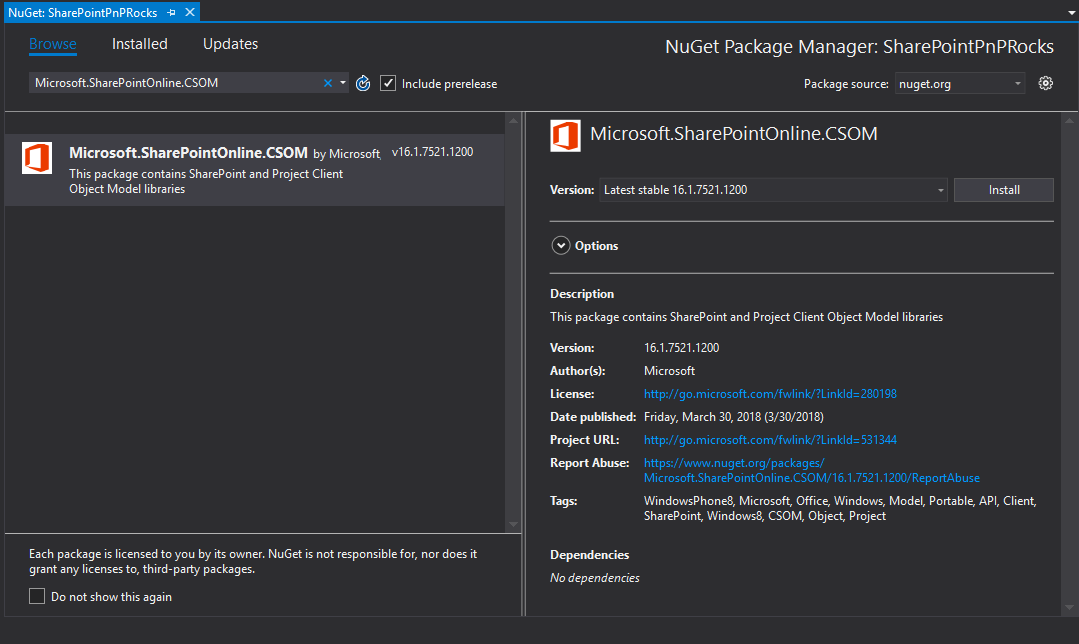Click the Office logo in details pane
The height and width of the screenshot is (644, 1079).
(x=565, y=135)
